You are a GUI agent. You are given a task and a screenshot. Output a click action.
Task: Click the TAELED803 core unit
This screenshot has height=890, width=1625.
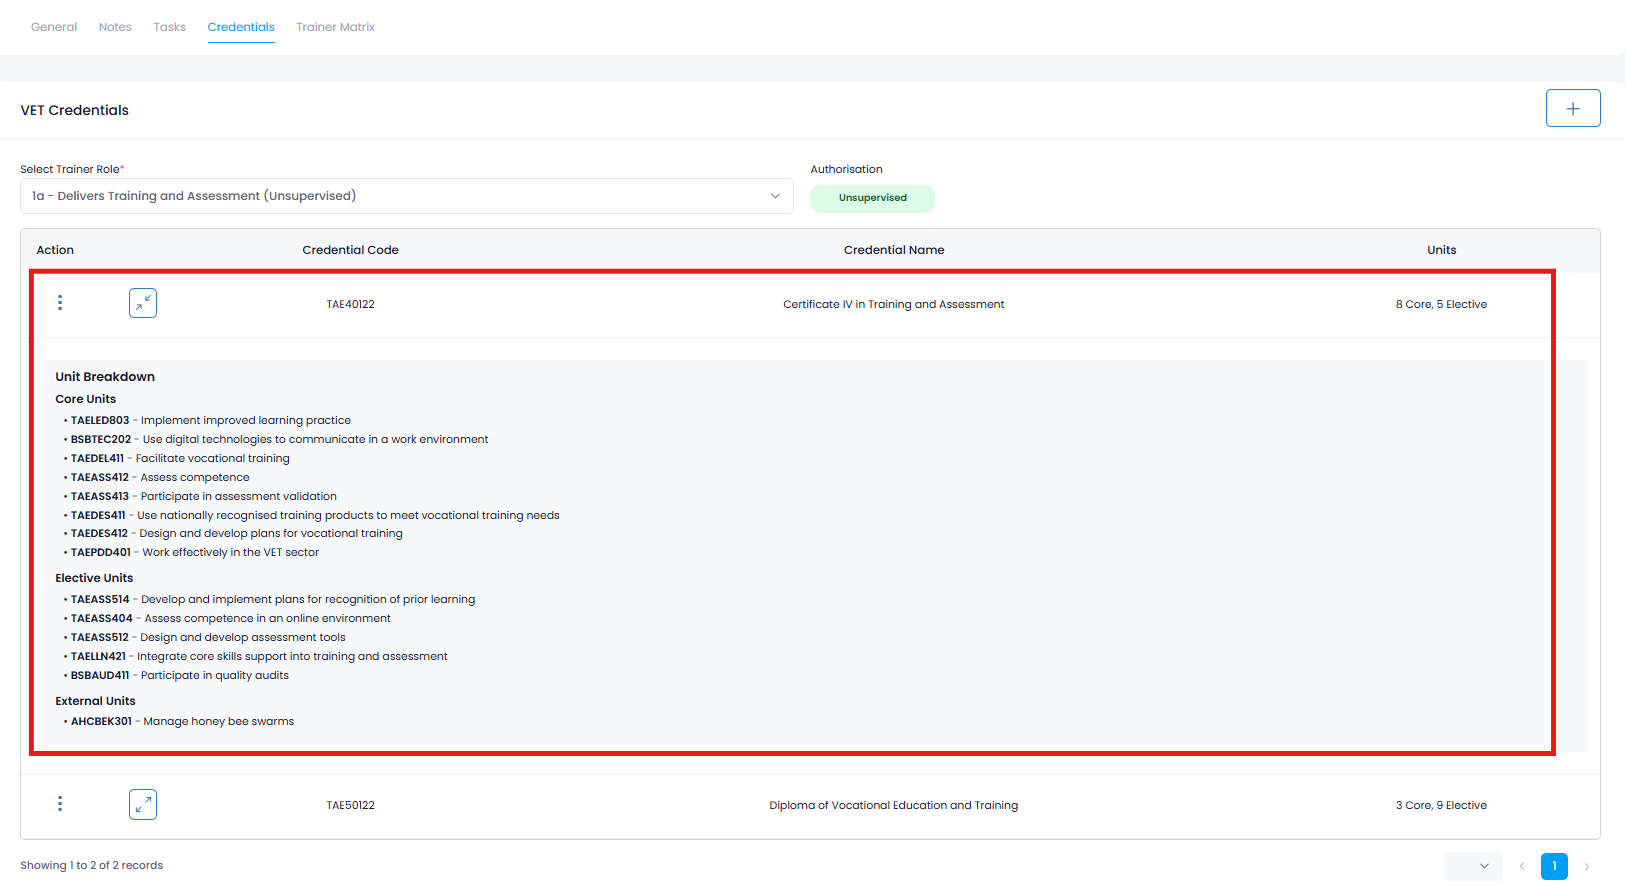[x=211, y=420]
